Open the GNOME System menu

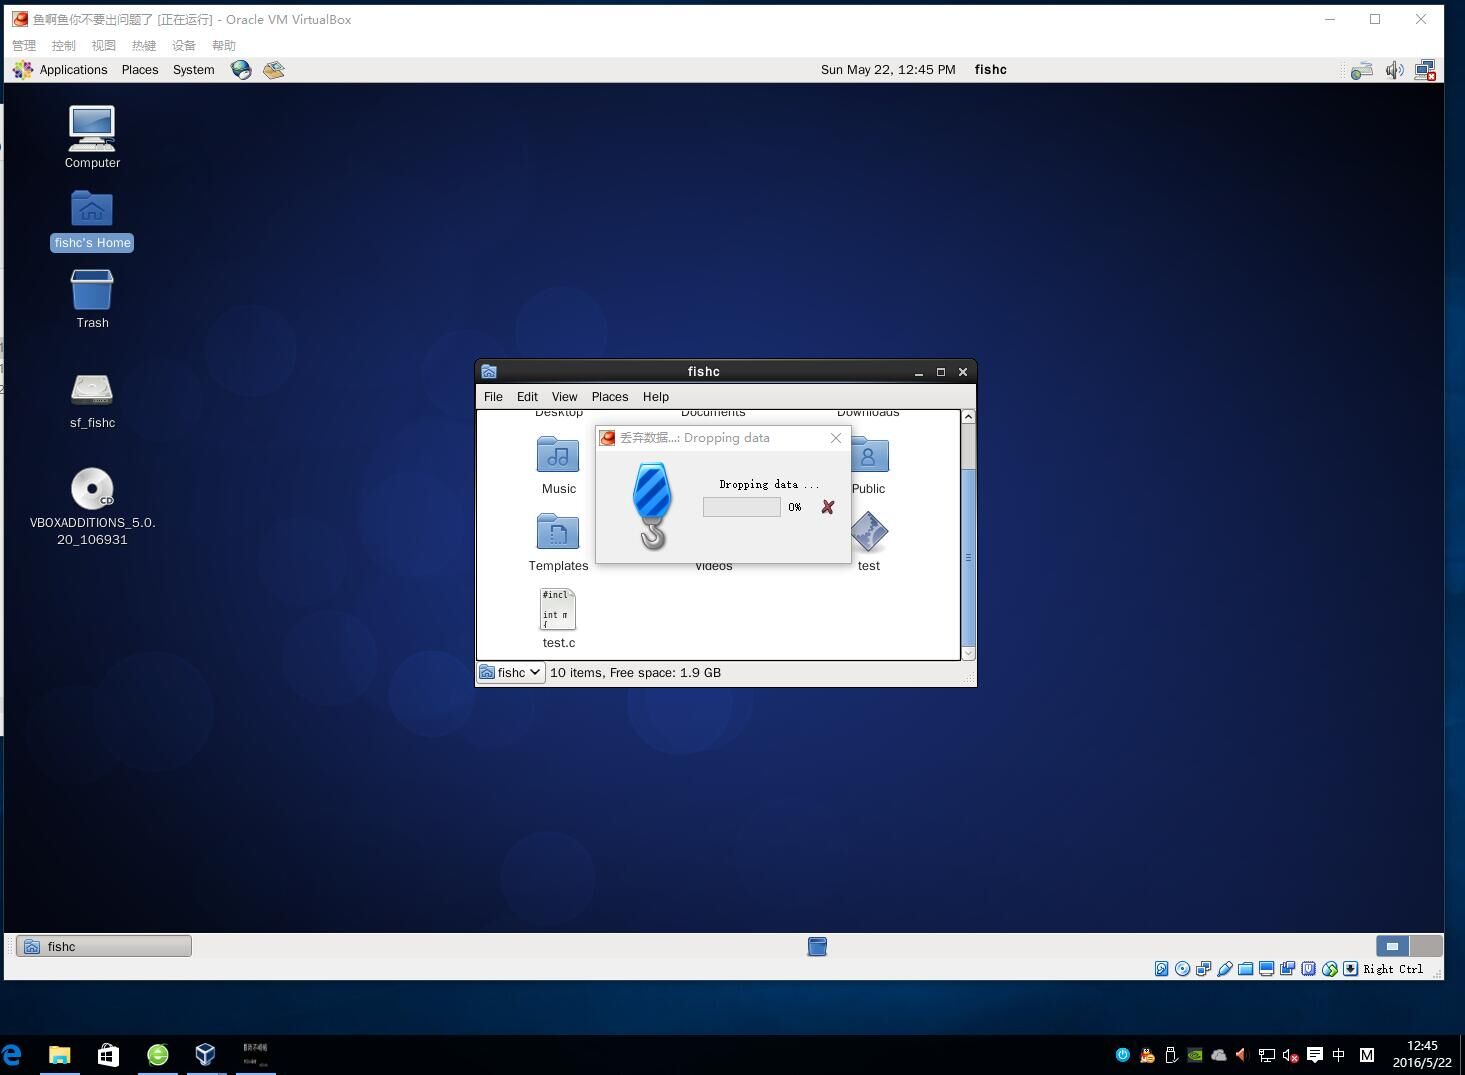pos(193,70)
